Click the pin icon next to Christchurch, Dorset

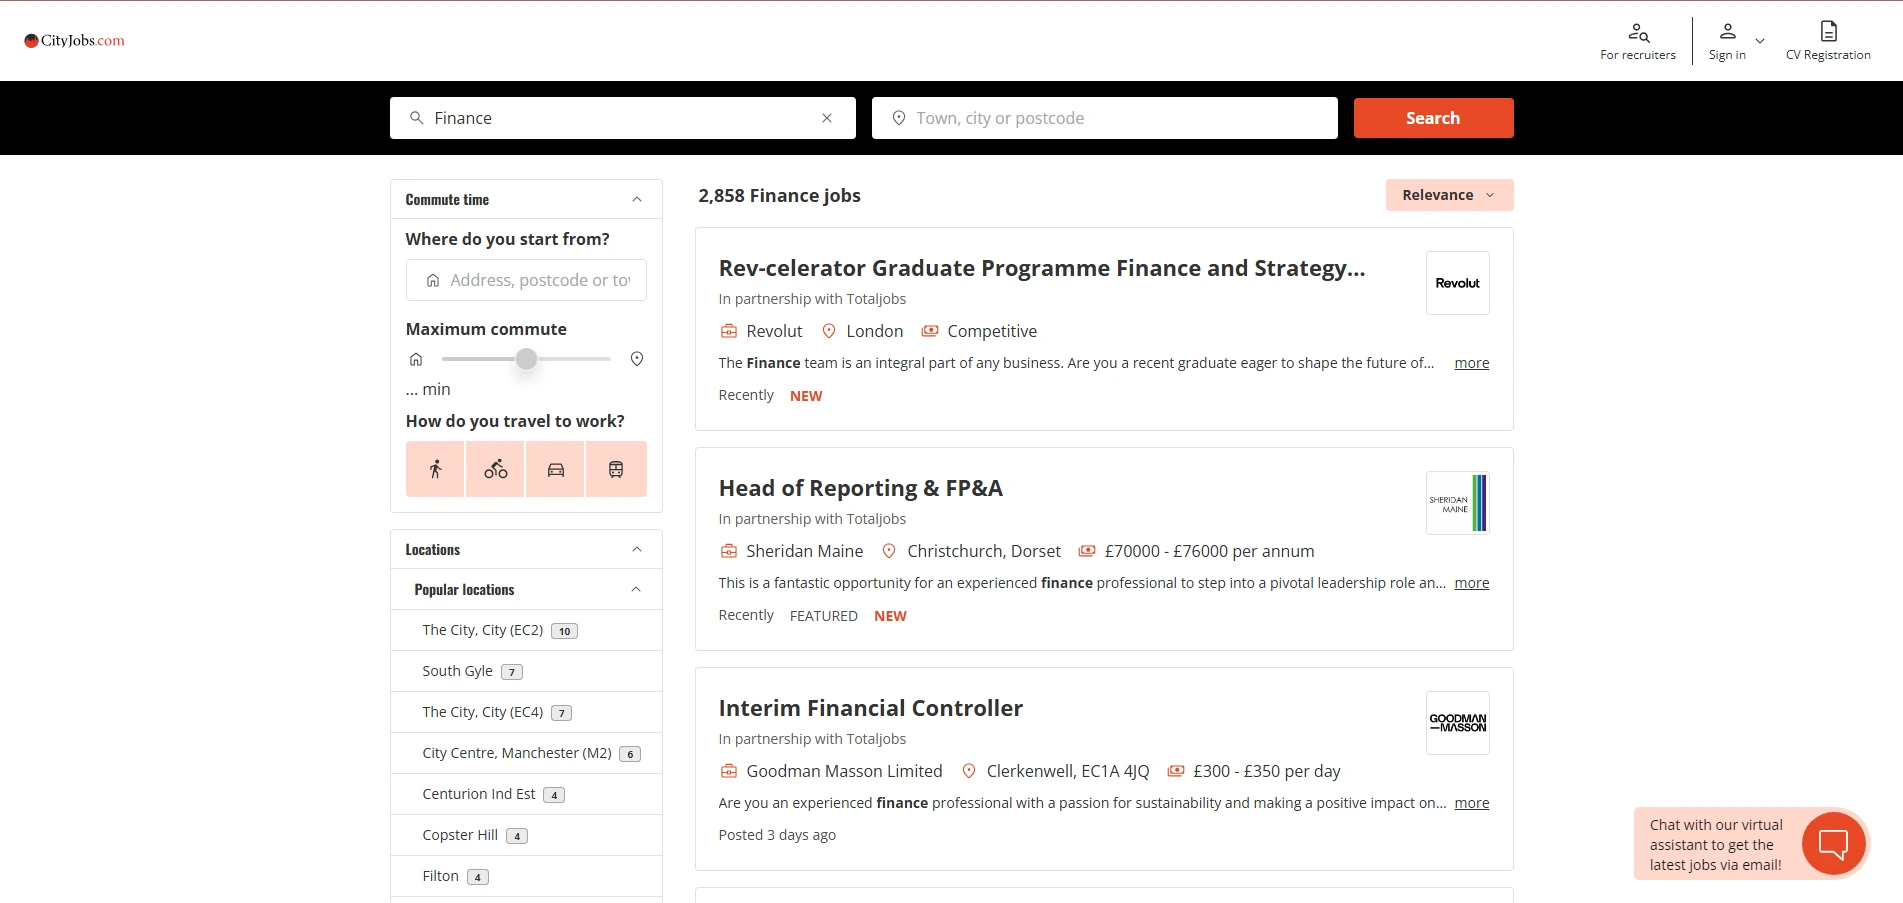[889, 551]
